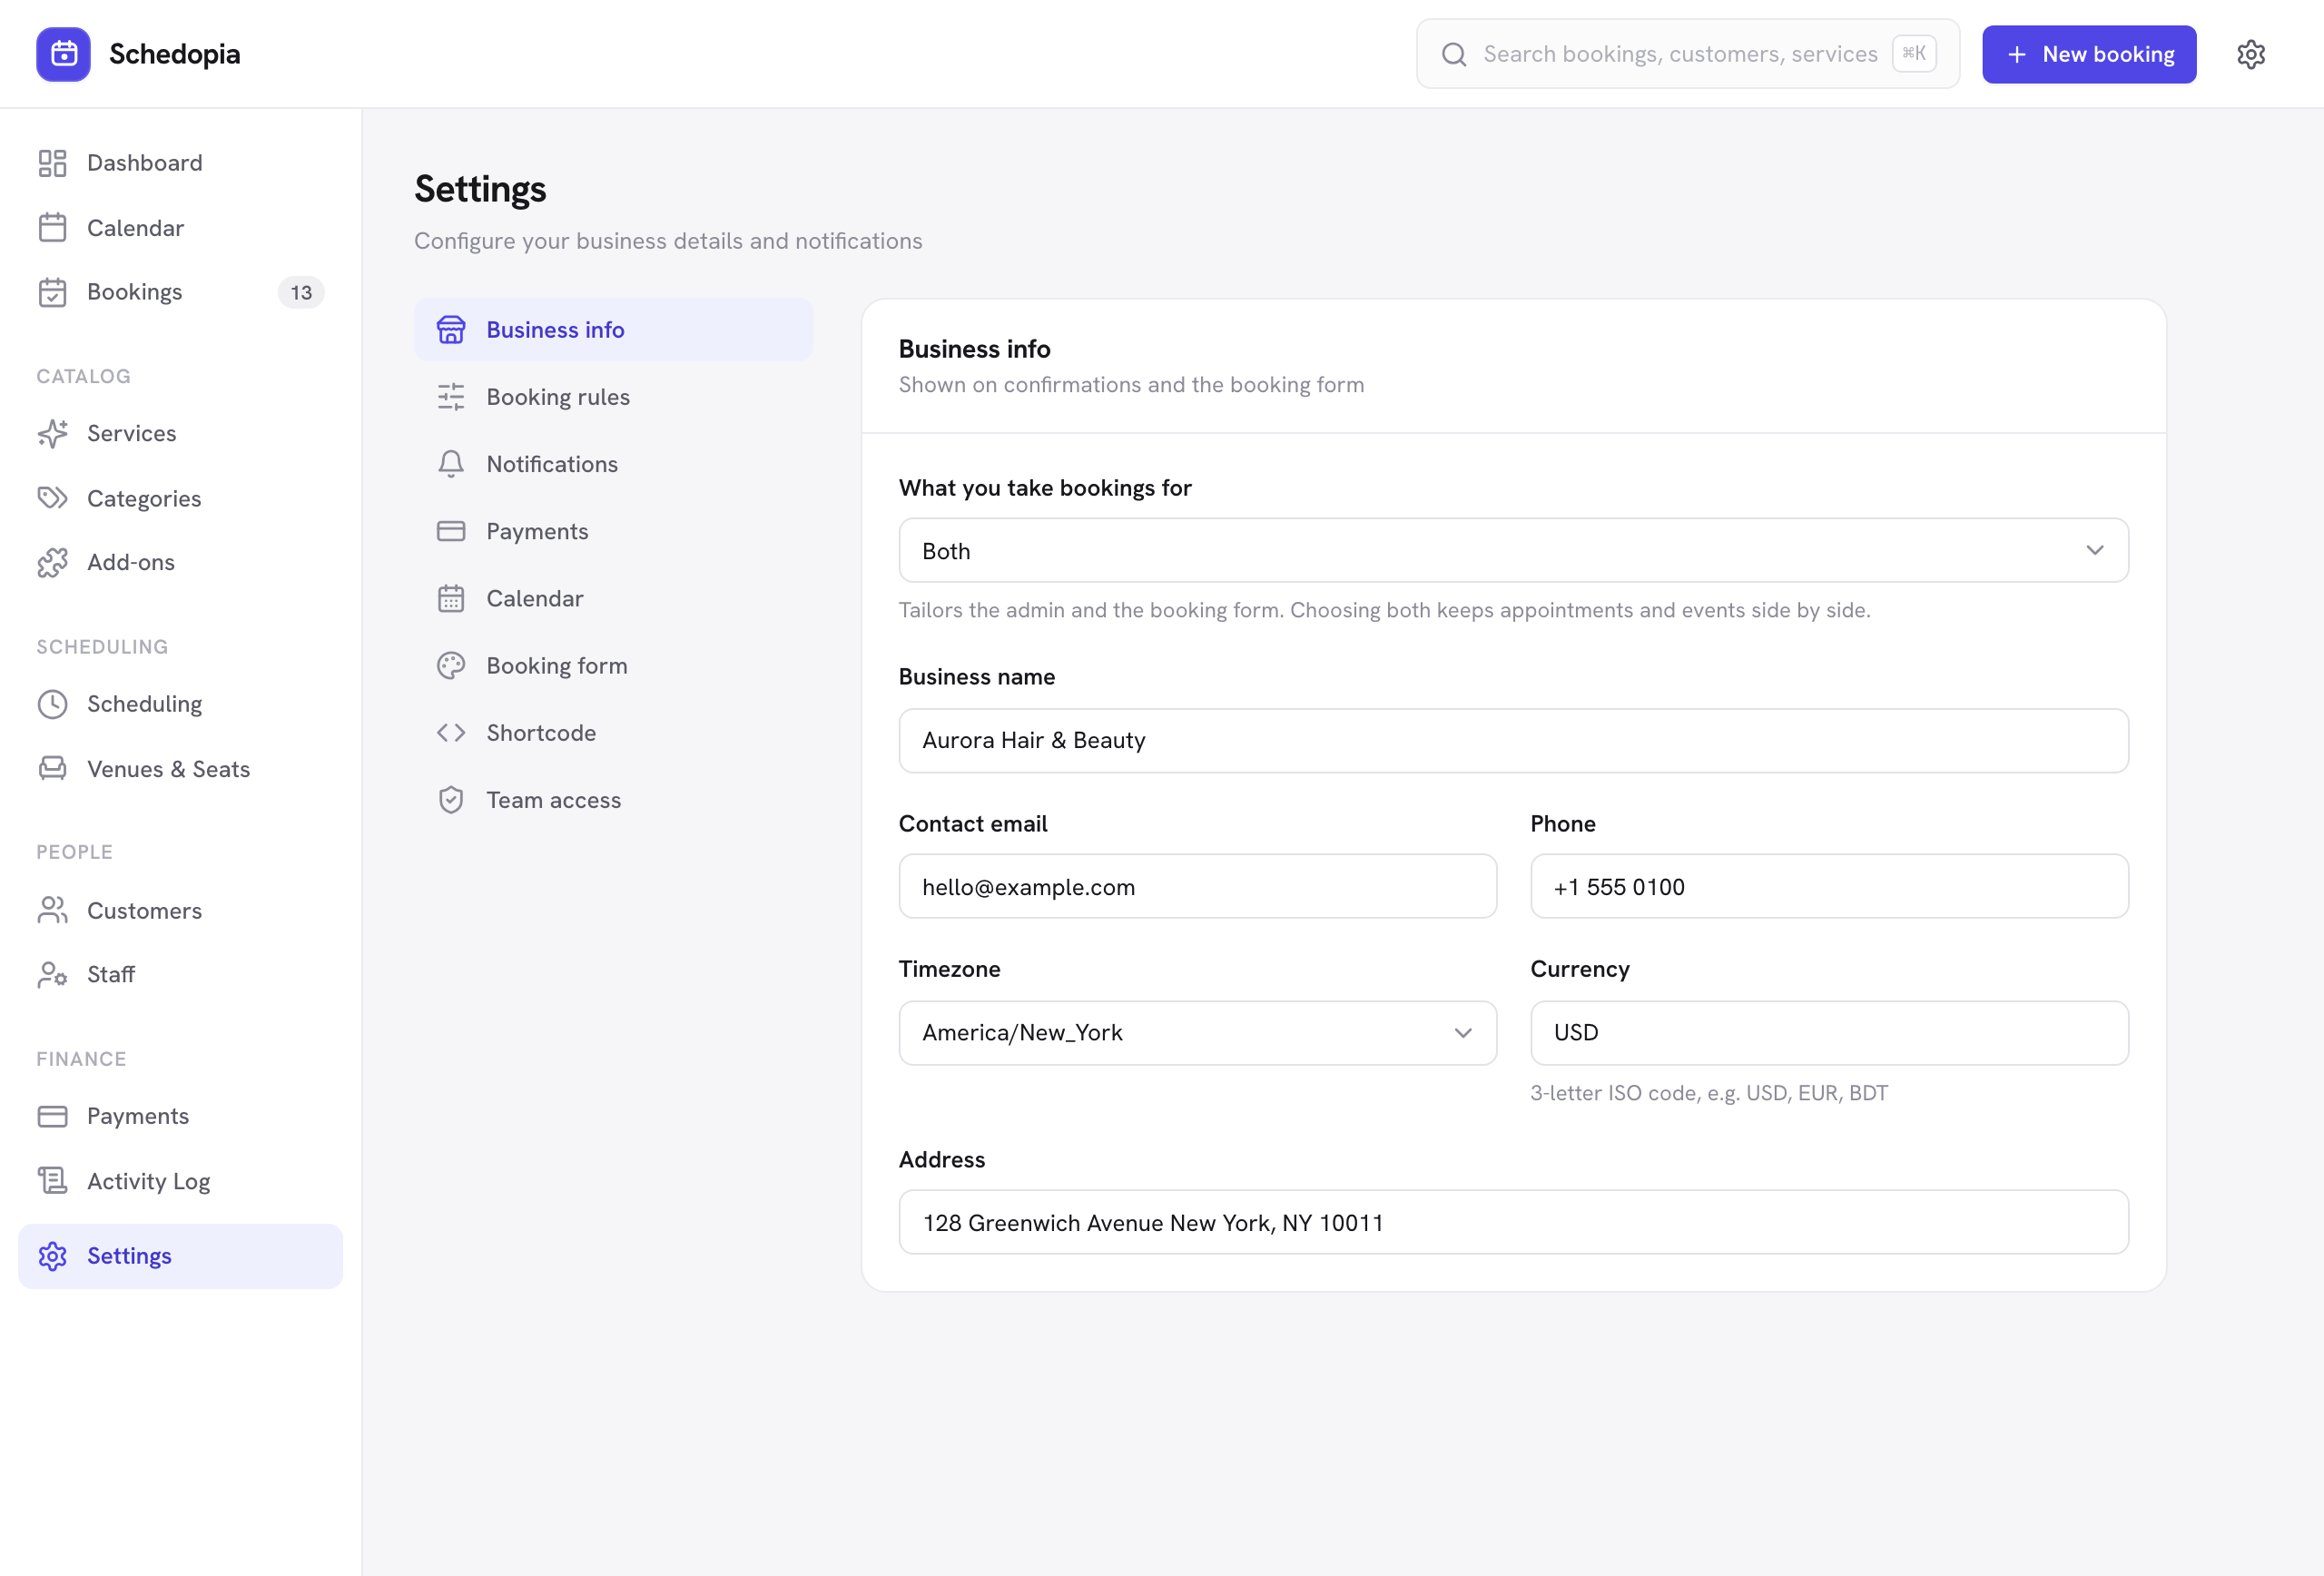2324x1576 pixels.
Task: Click the Booking form palette icon
Action: pos(451,666)
